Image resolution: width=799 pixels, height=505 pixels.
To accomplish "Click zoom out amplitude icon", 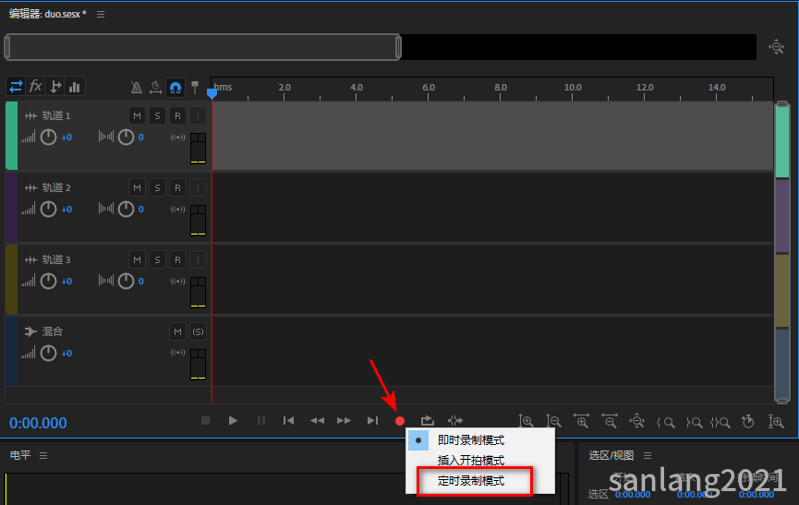I will click(553, 421).
